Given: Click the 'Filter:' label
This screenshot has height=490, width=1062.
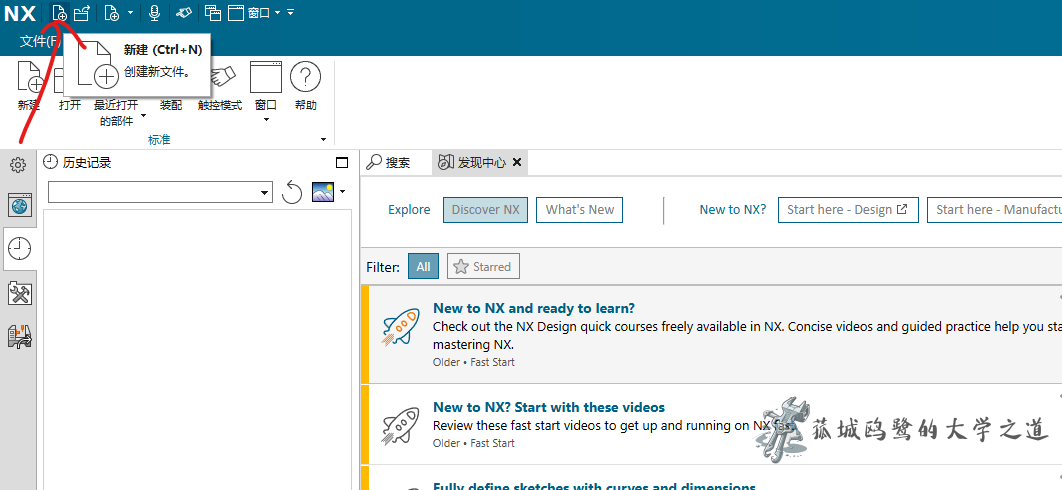Looking at the screenshot, I should tap(383, 267).
